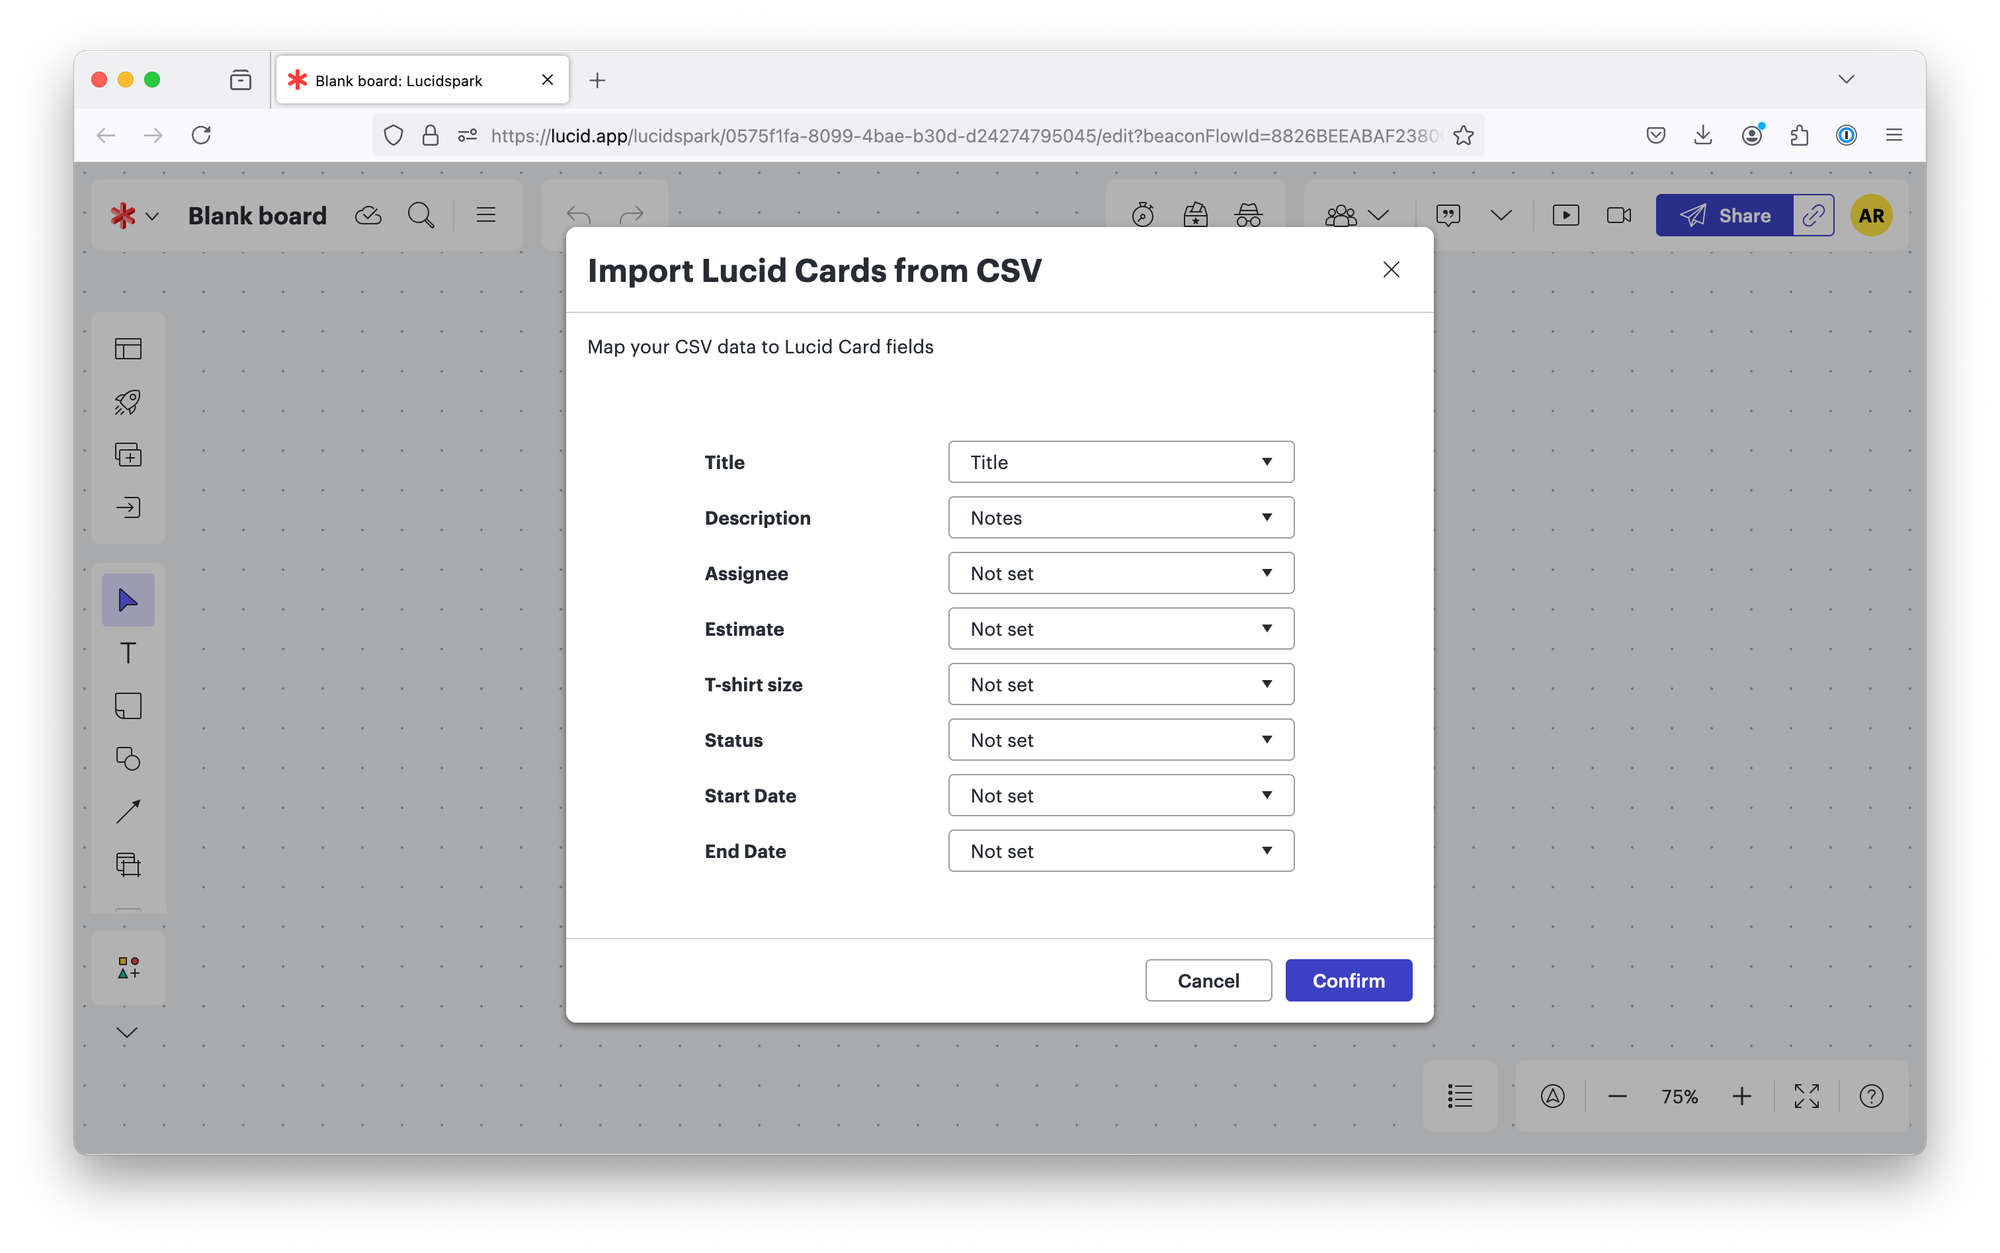Viewport: 2000px width, 1253px height.
Task: Open the voting session icon
Action: click(1196, 215)
